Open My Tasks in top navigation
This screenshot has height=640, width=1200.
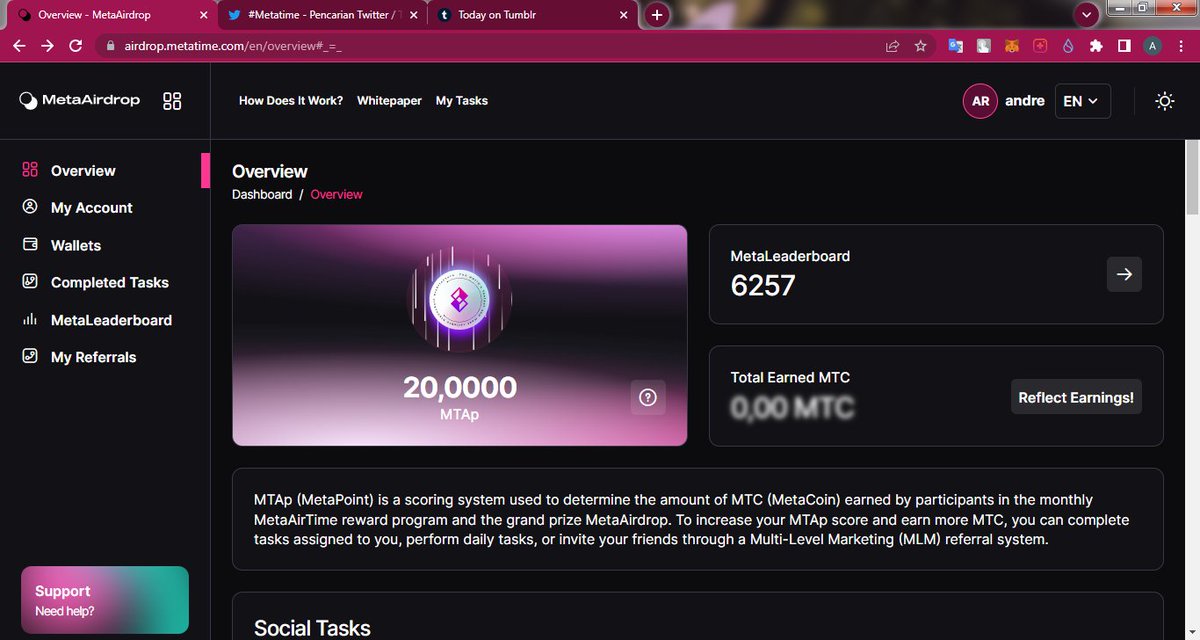click(x=462, y=101)
